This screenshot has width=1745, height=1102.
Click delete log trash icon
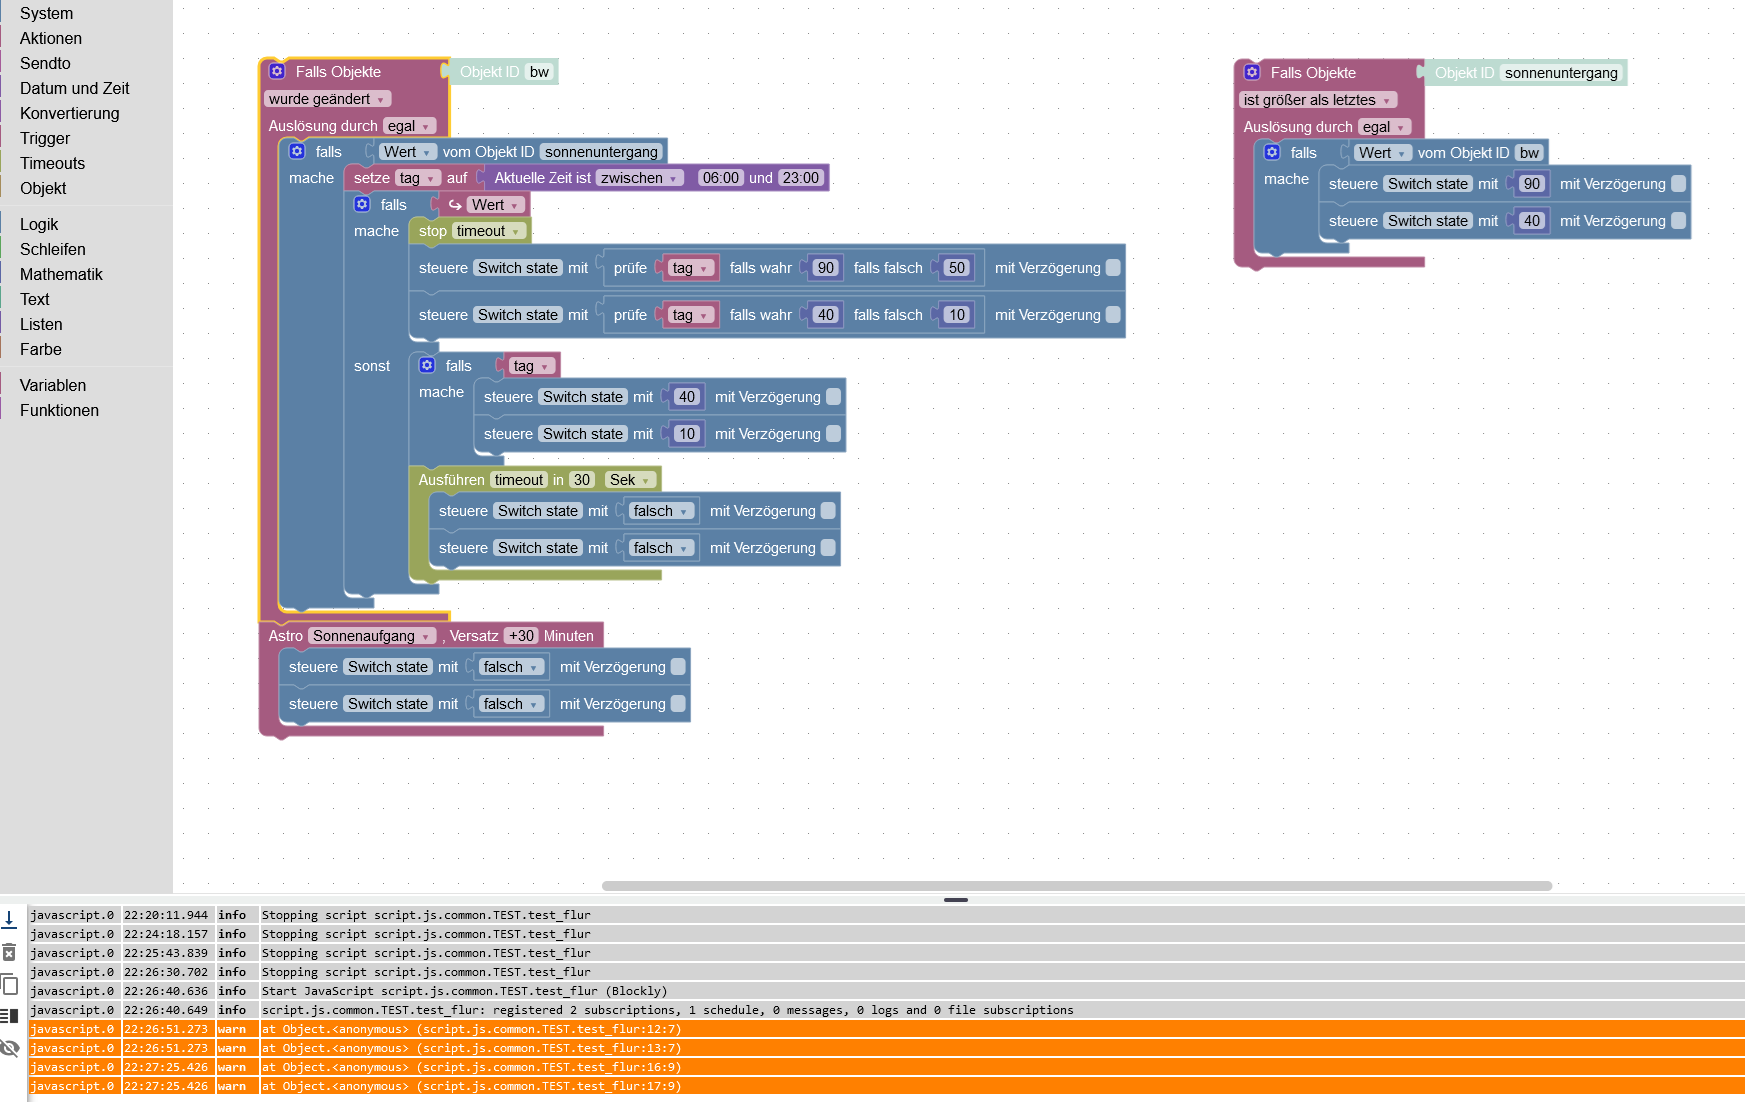click(x=9, y=952)
